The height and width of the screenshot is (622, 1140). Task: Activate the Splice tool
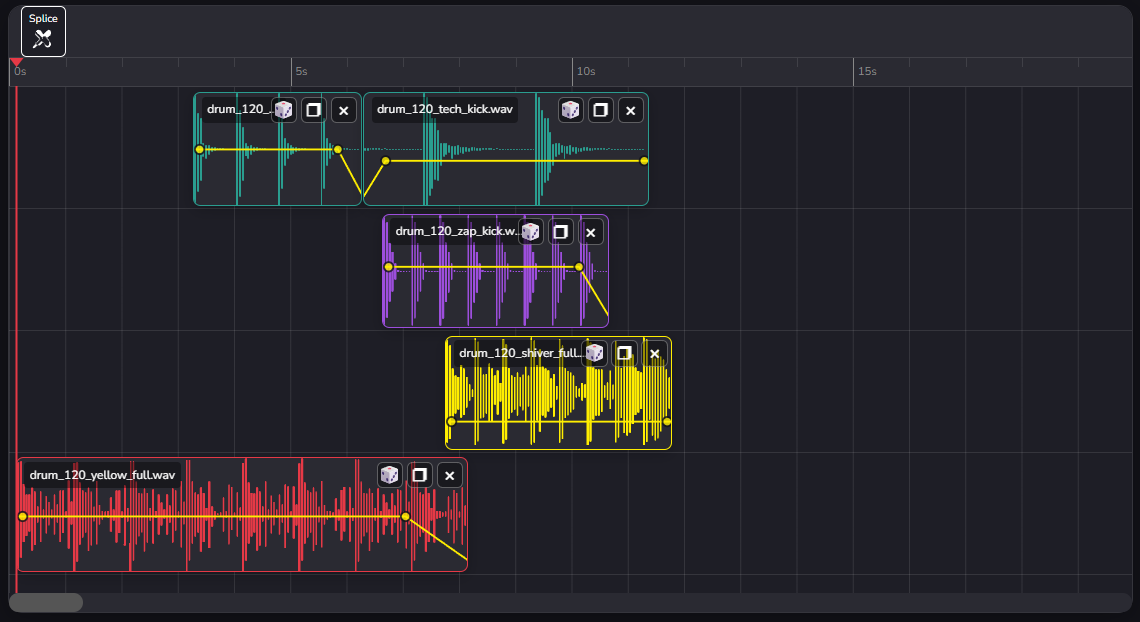coord(43,31)
